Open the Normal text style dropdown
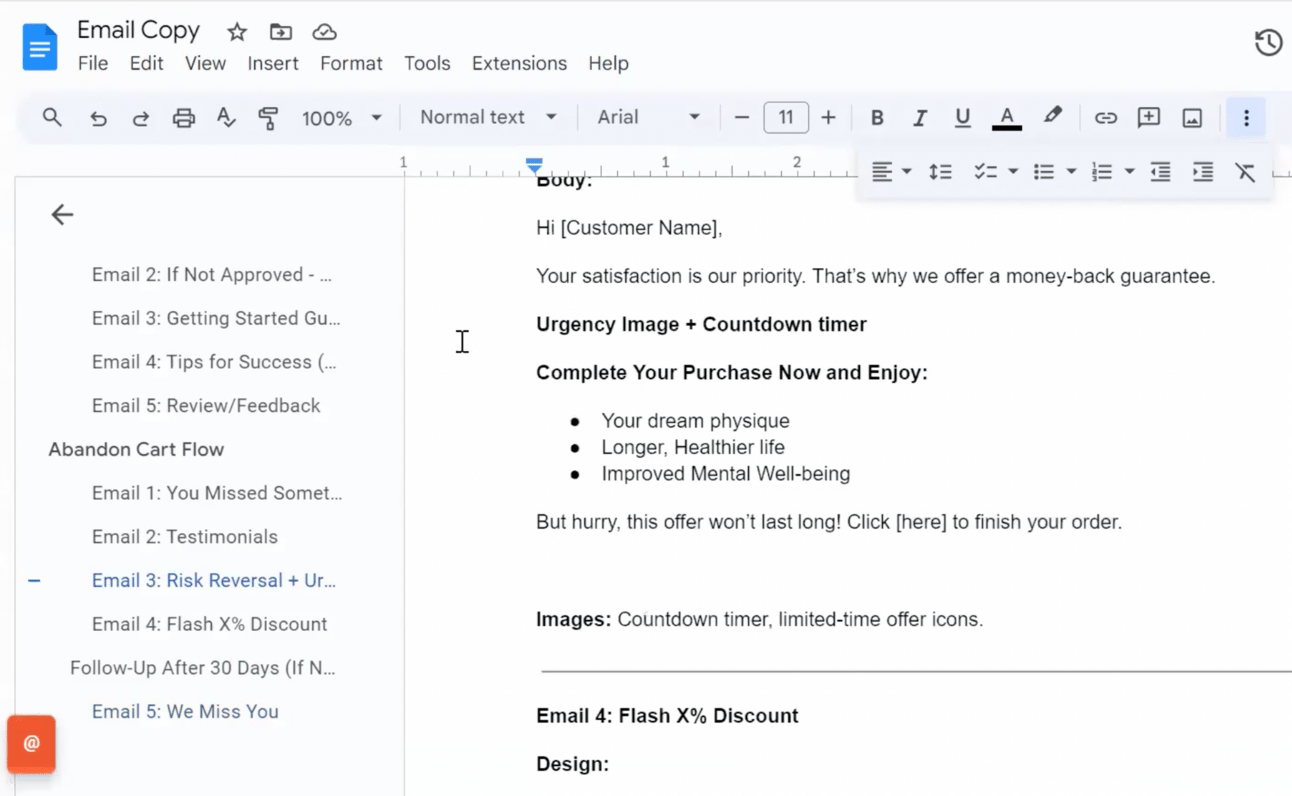 tap(488, 117)
